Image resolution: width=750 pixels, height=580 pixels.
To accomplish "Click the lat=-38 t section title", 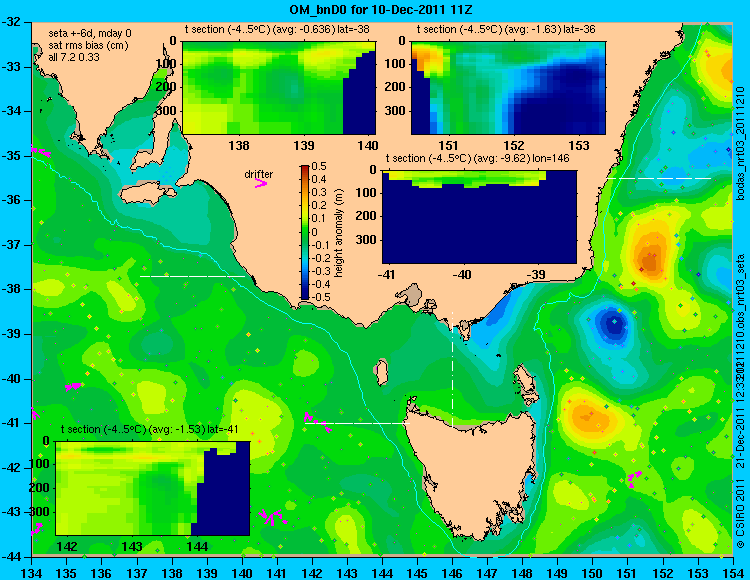I will click(277, 30).
